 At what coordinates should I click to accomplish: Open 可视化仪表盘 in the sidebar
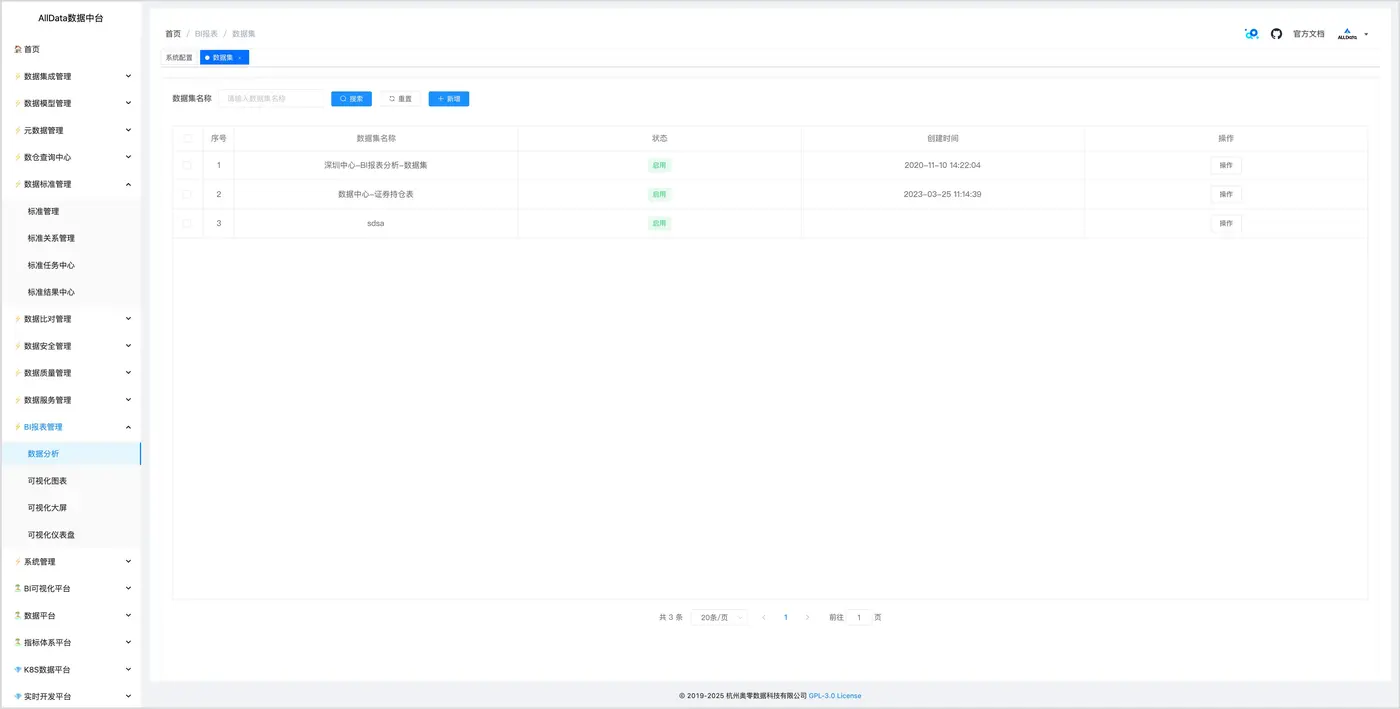[x=51, y=535]
